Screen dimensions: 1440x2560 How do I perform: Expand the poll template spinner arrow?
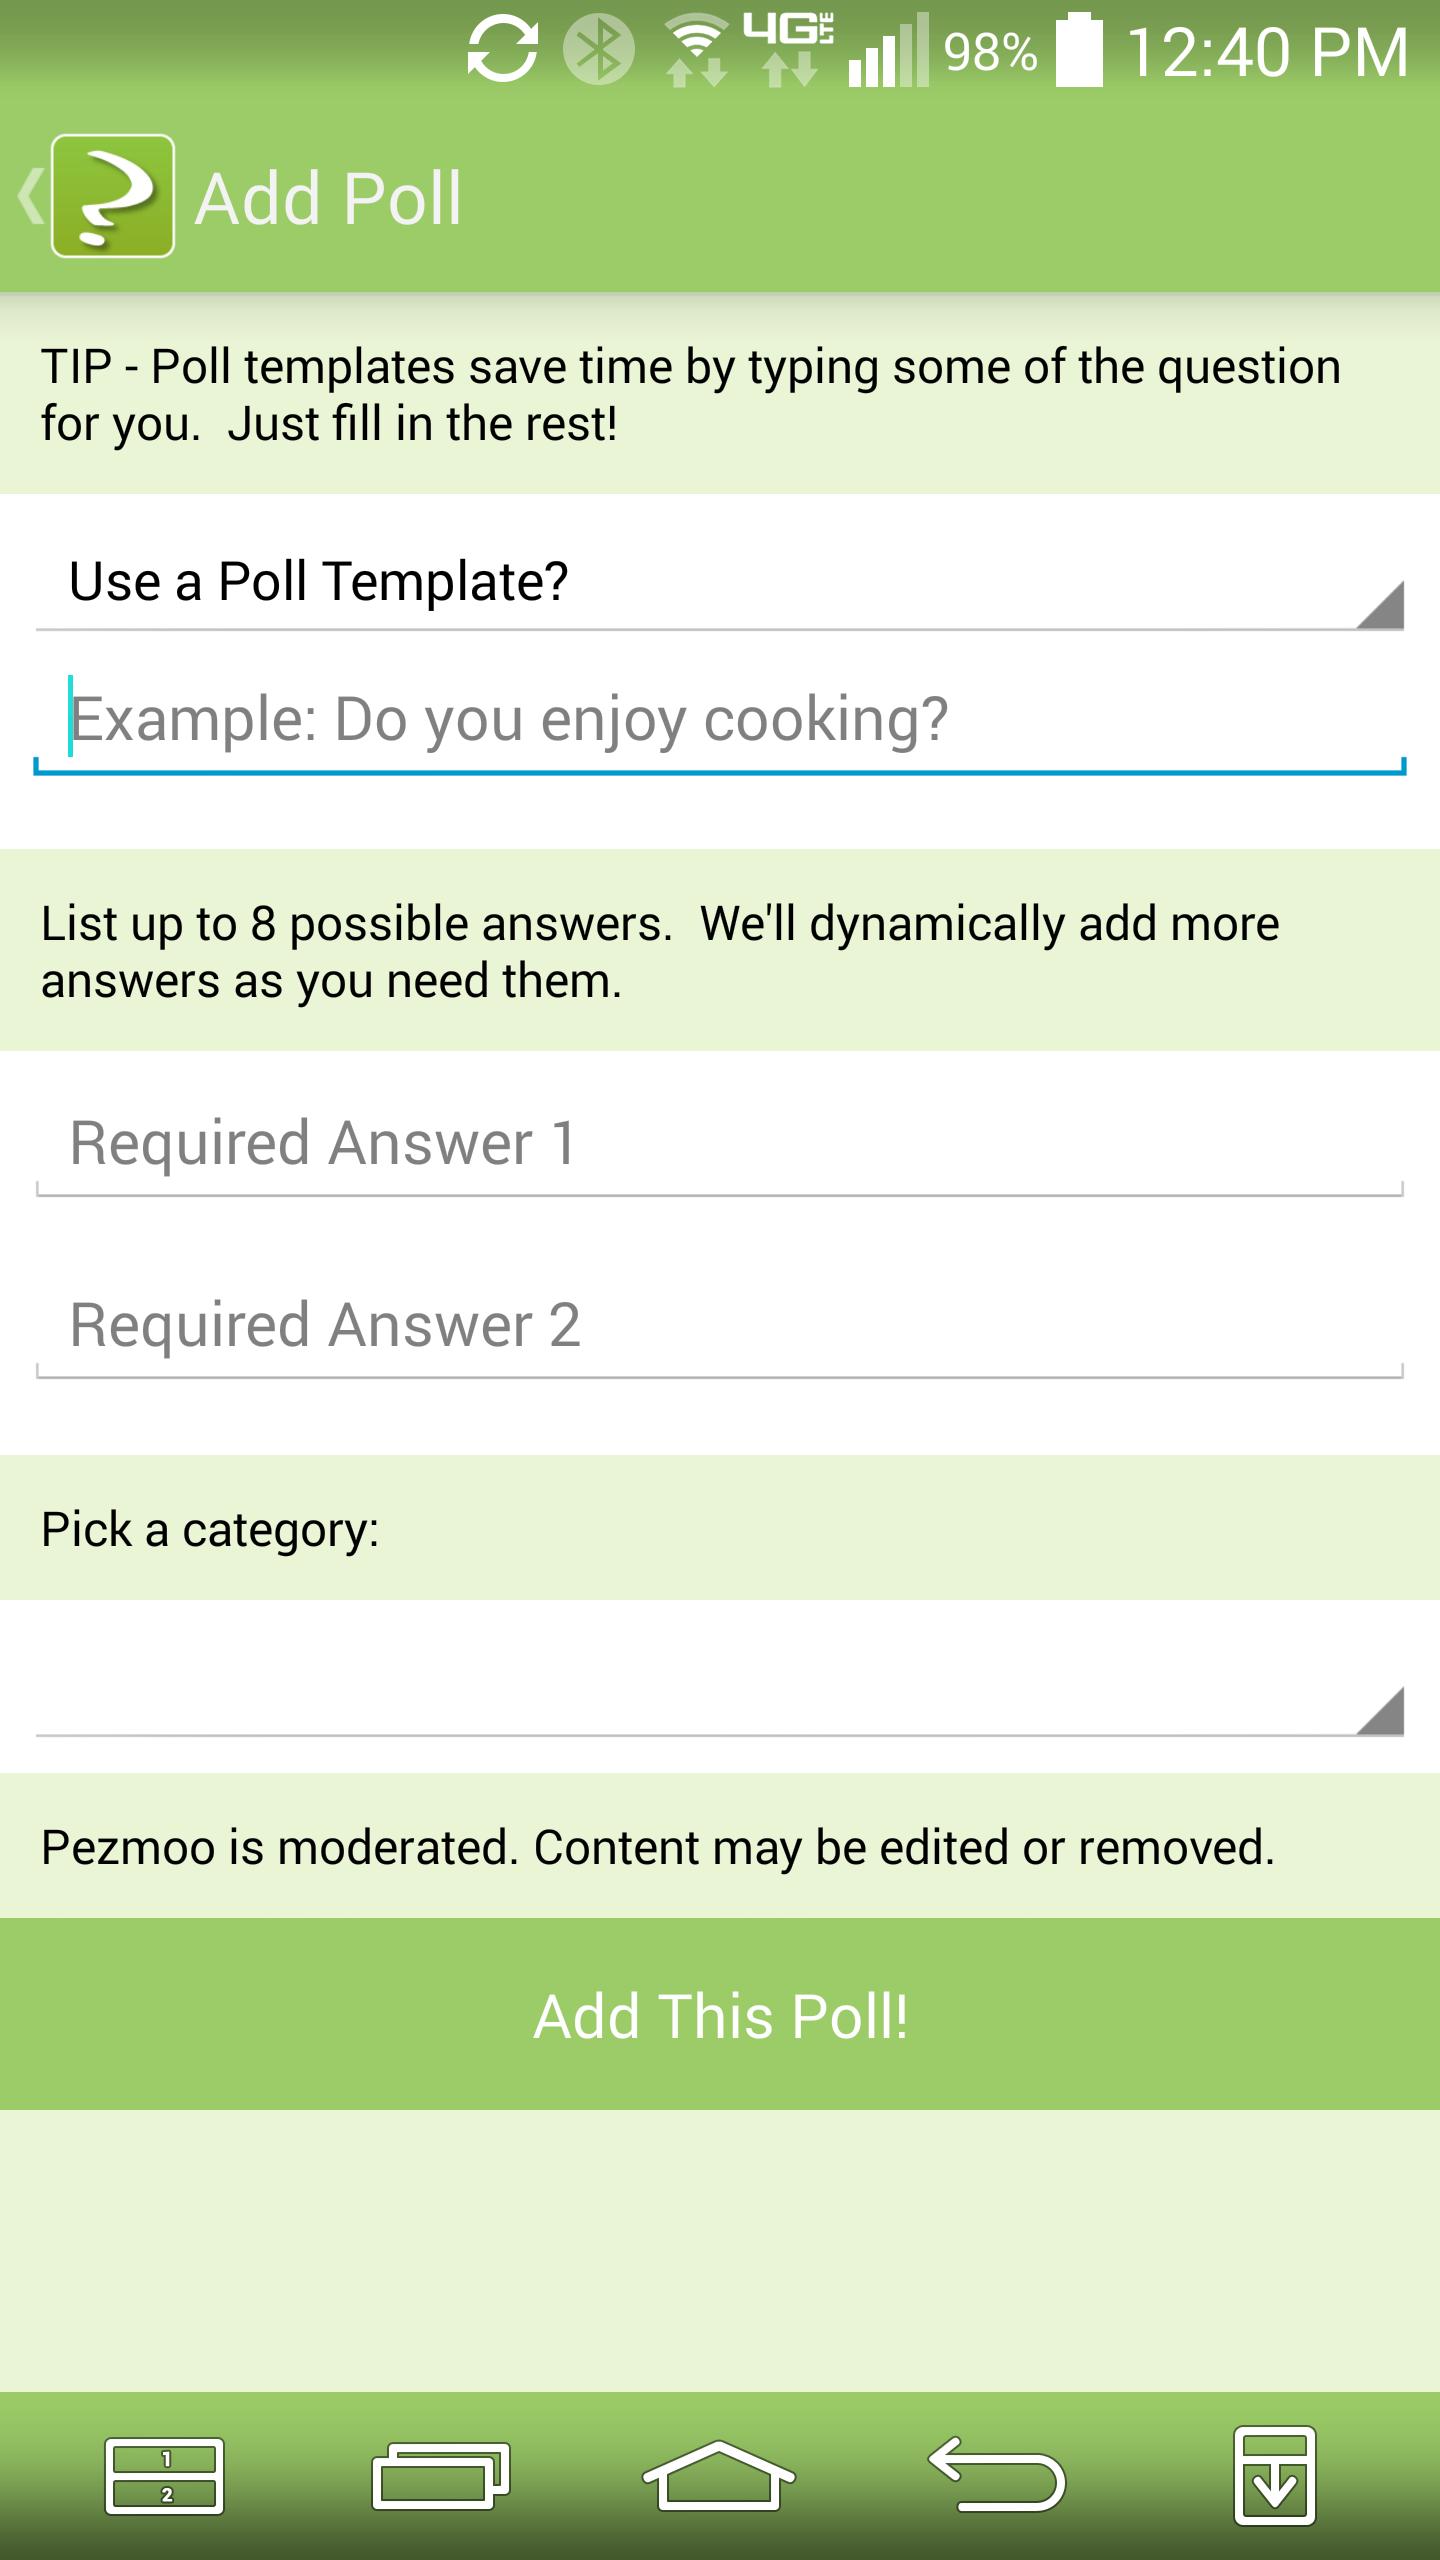[x=1380, y=606]
